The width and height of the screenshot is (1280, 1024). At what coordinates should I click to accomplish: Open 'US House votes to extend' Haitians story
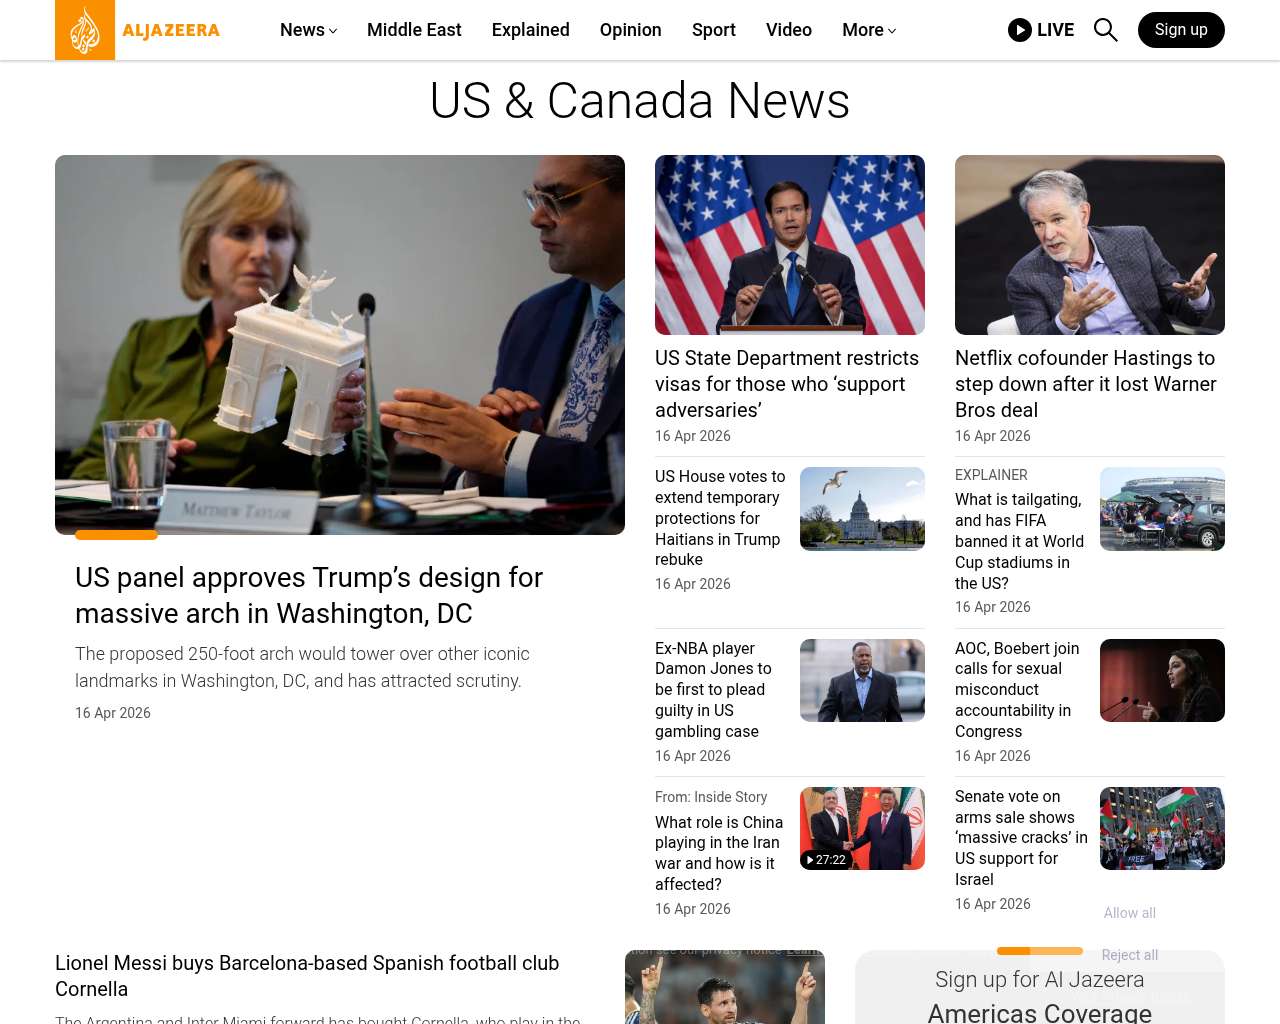click(x=720, y=518)
